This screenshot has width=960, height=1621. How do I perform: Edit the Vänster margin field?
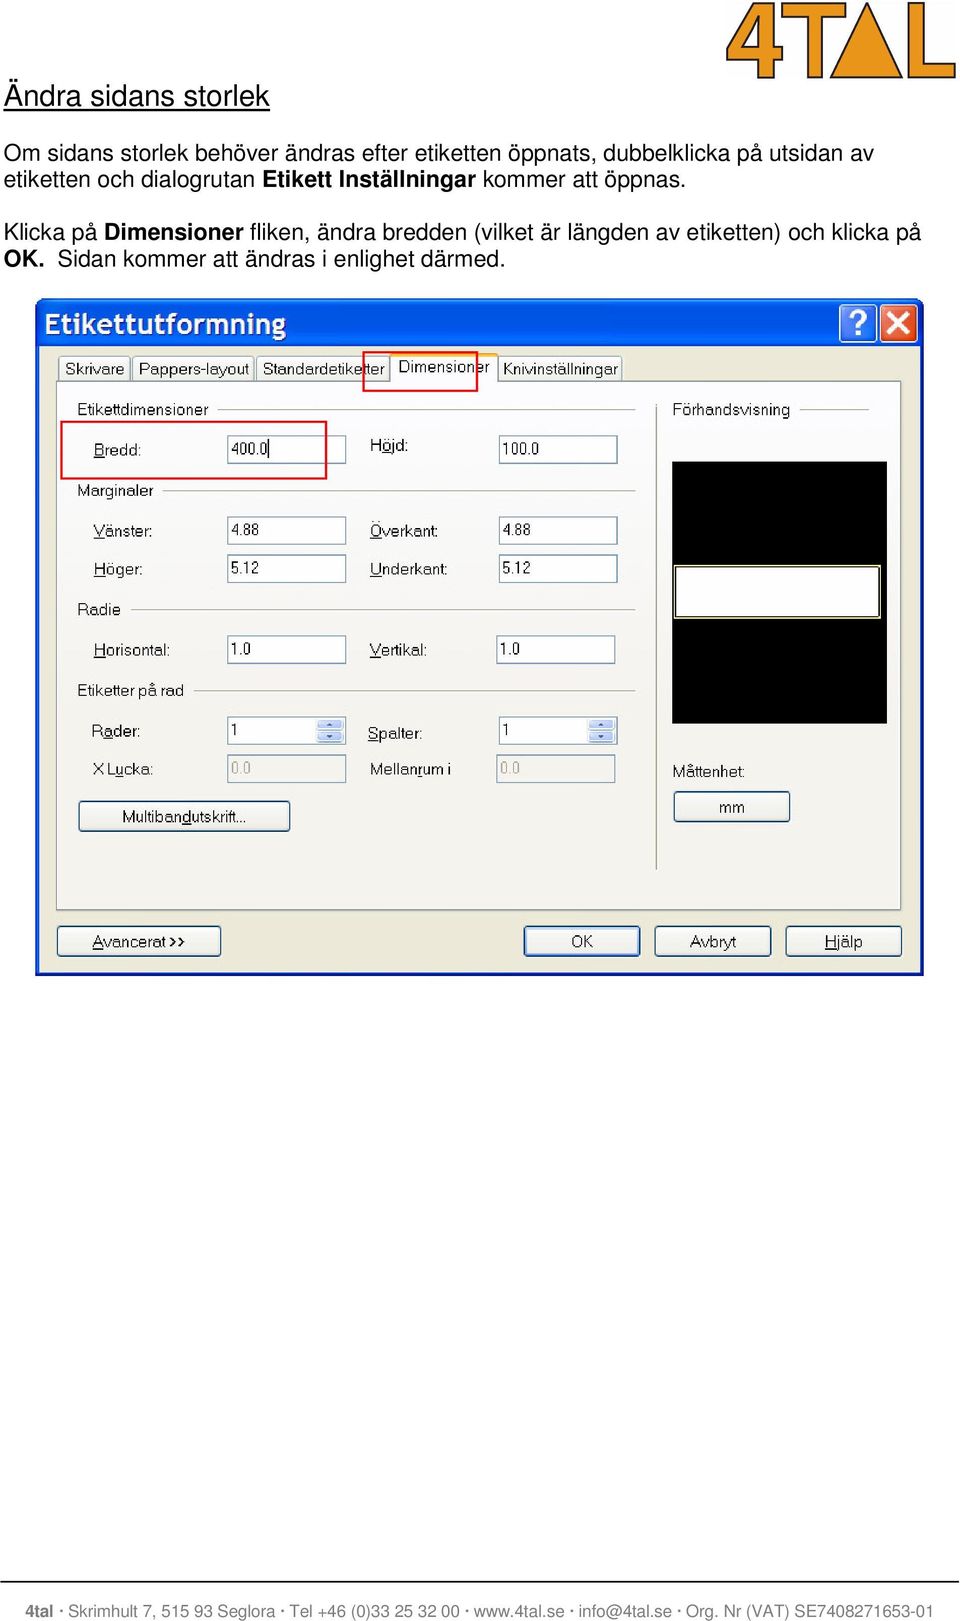[x=287, y=530]
